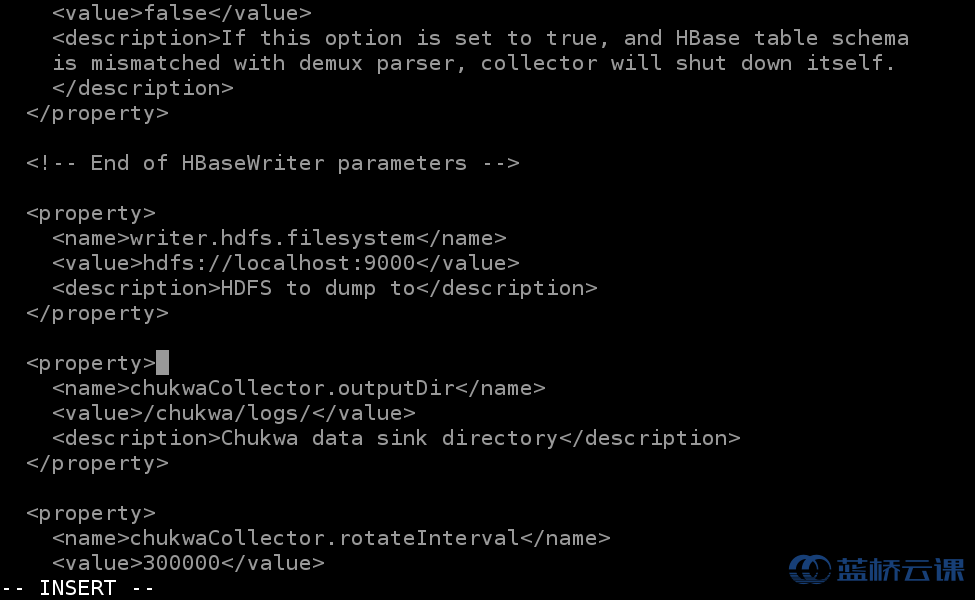975x600 pixels.
Task: Click the -- INSERT -- mode indicator
Action: [x=78, y=588]
